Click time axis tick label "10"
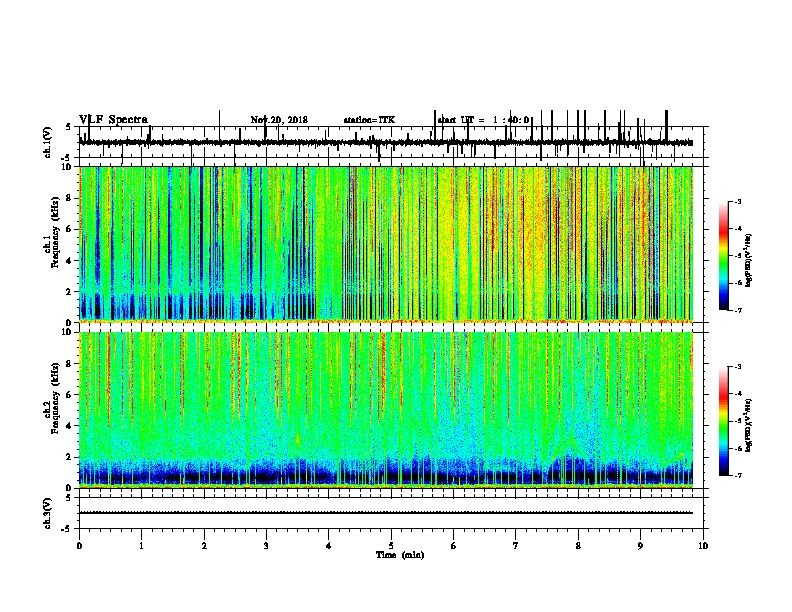Image resolution: width=792 pixels, height=612 pixels. click(703, 546)
